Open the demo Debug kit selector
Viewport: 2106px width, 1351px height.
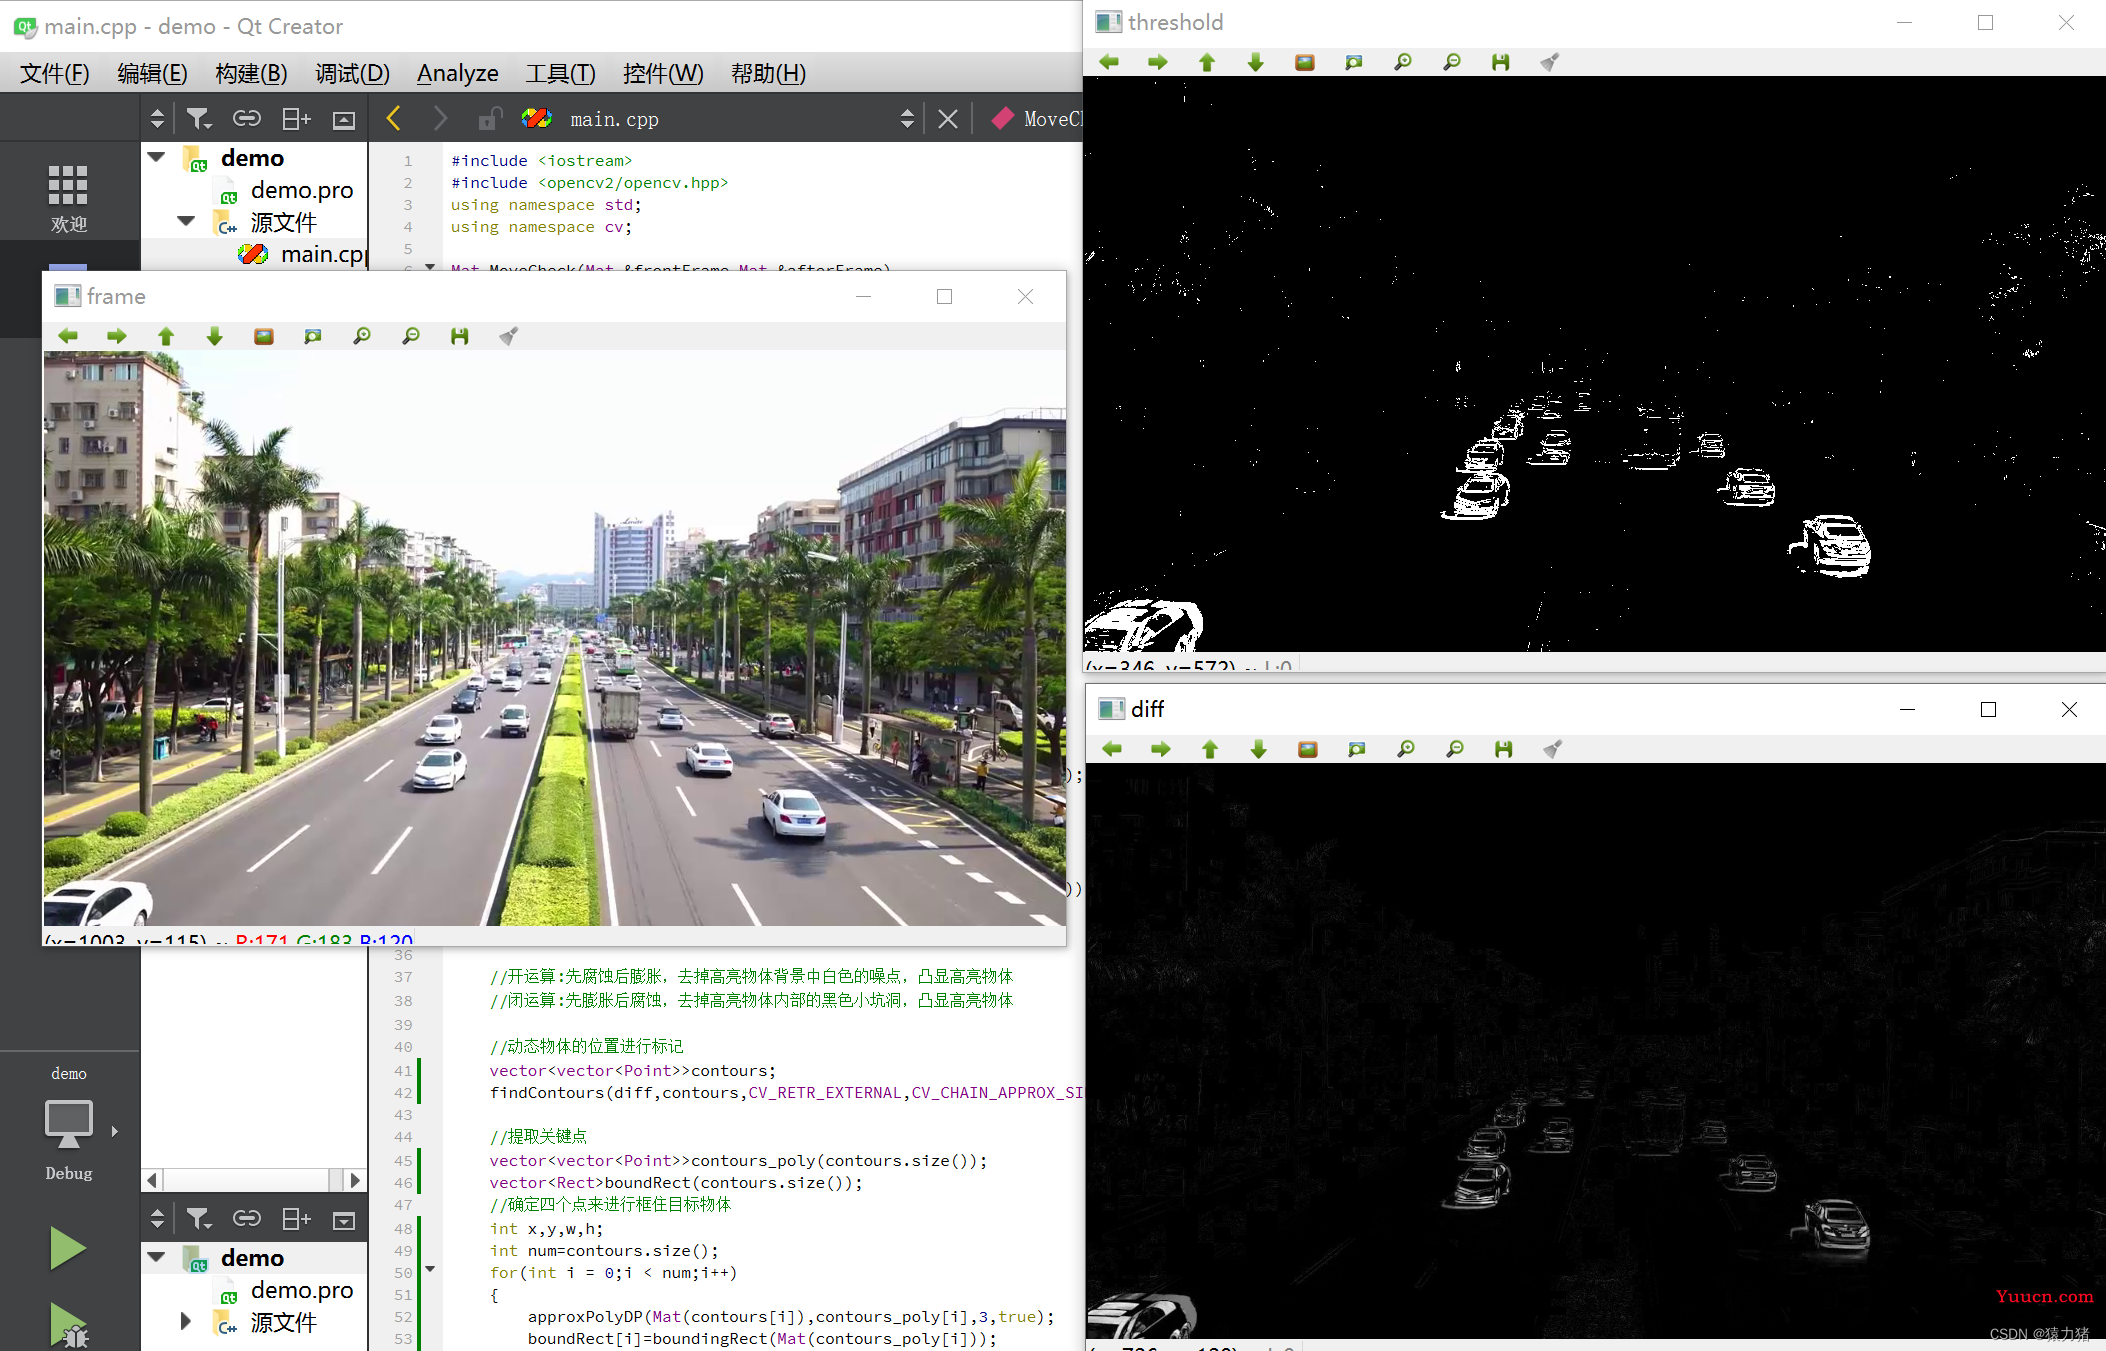tap(69, 1125)
